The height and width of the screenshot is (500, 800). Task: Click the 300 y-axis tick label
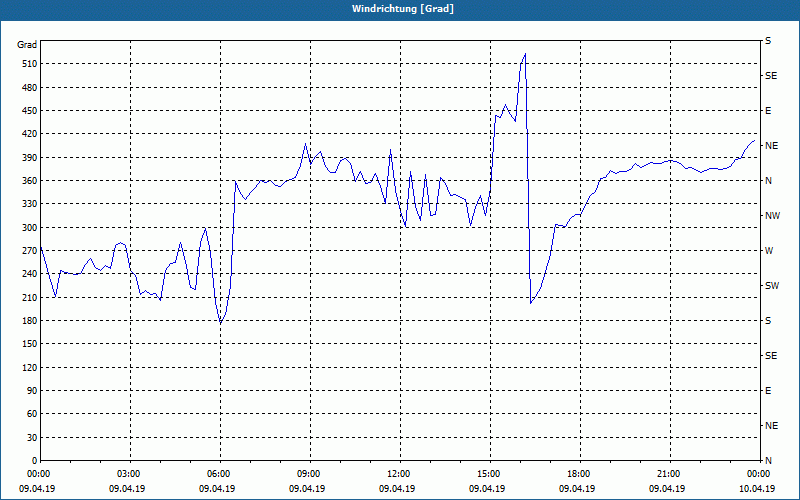click(30, 228)
